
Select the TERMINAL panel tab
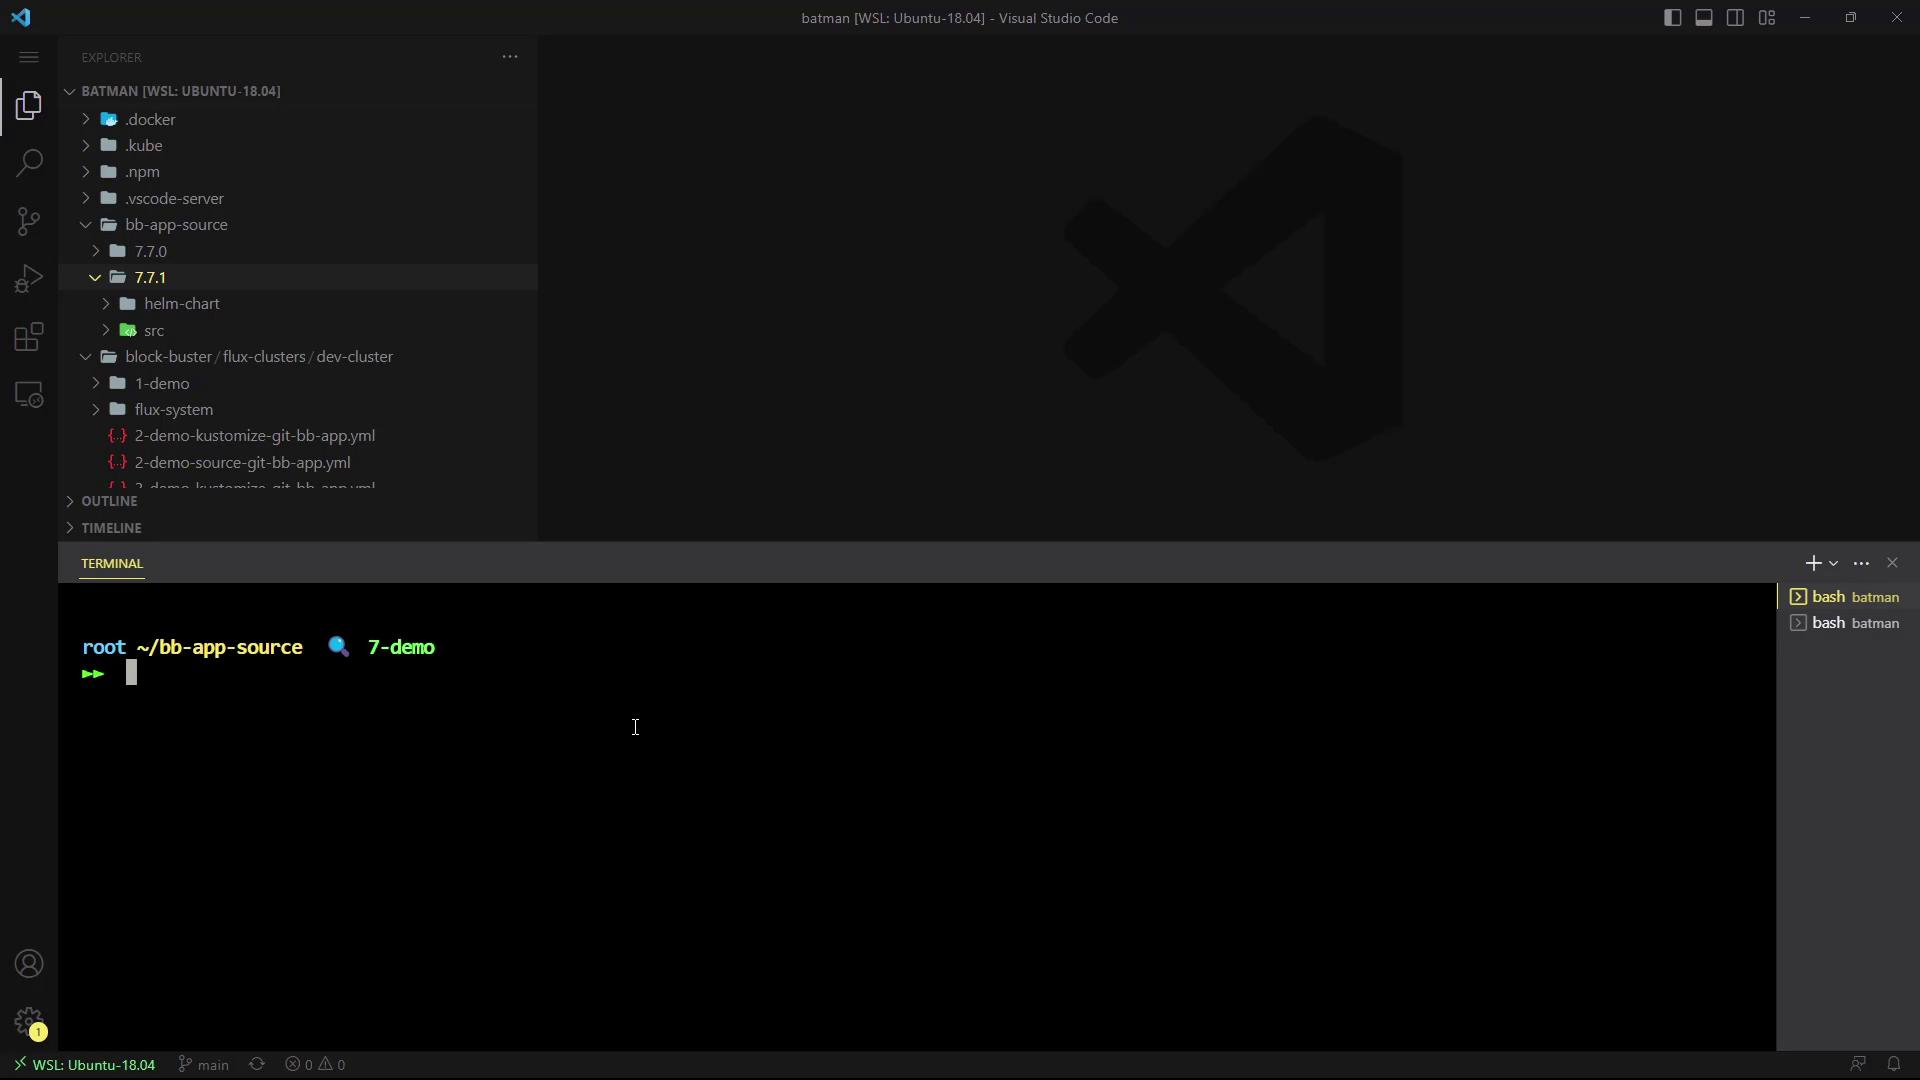(112, 564)
